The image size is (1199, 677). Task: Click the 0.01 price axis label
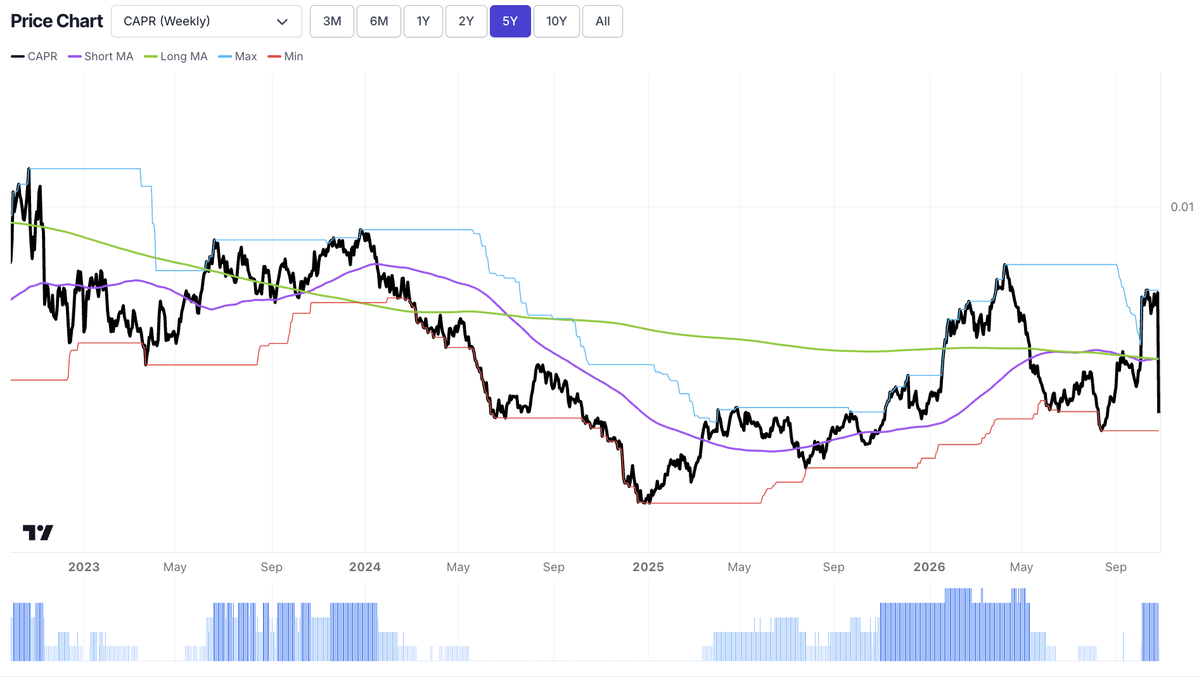click(x=1181, y=207)
